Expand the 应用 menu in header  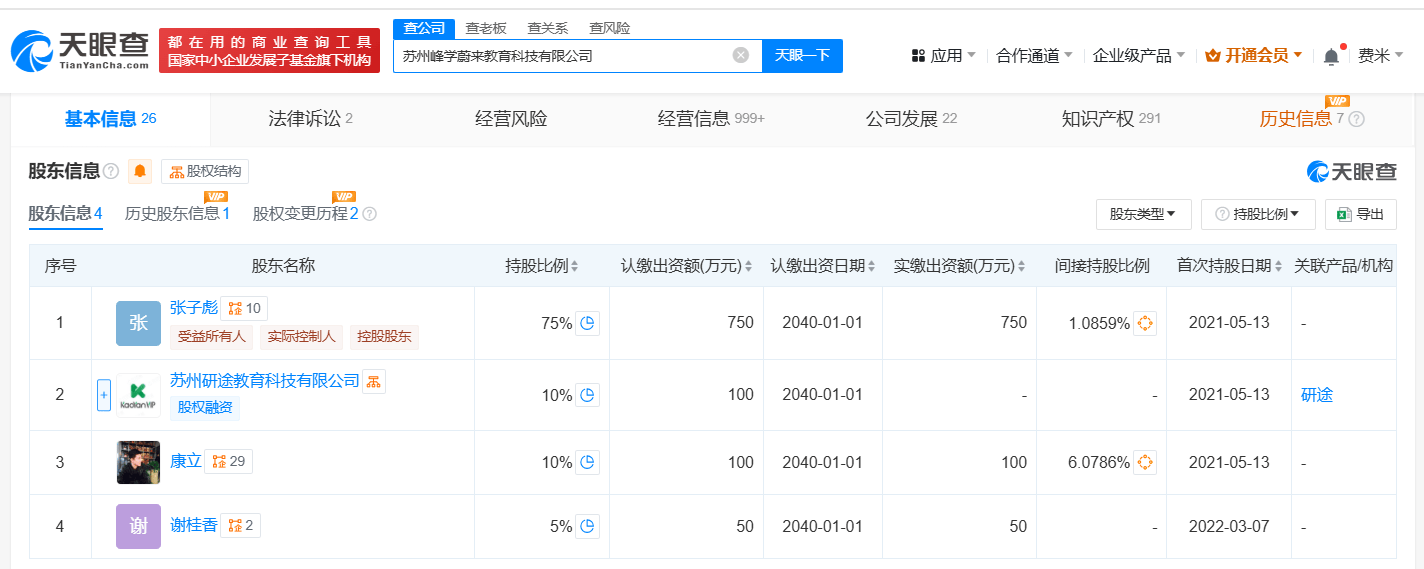pos(943,56)
